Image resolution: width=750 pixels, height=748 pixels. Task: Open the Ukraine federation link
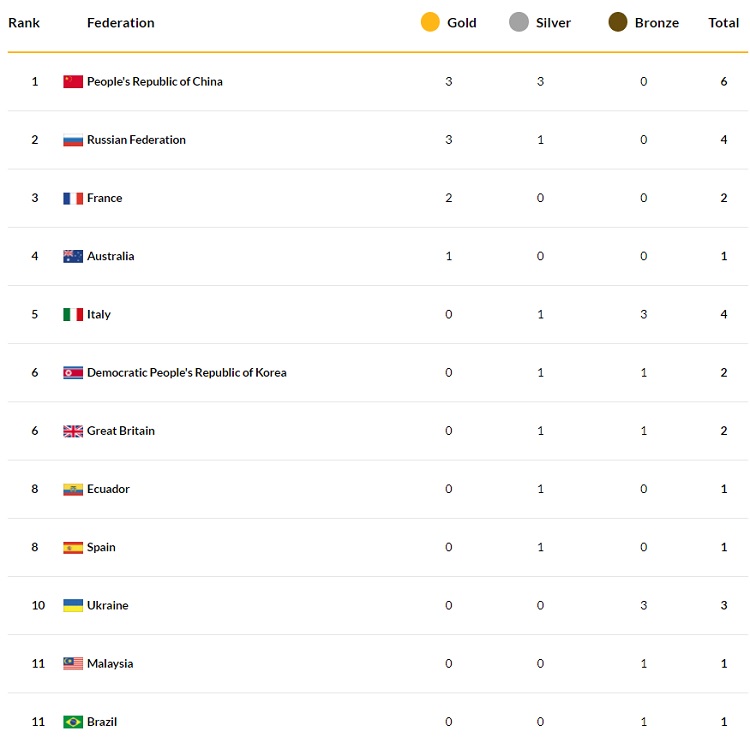pyautogui.click(x=108, y=605)
